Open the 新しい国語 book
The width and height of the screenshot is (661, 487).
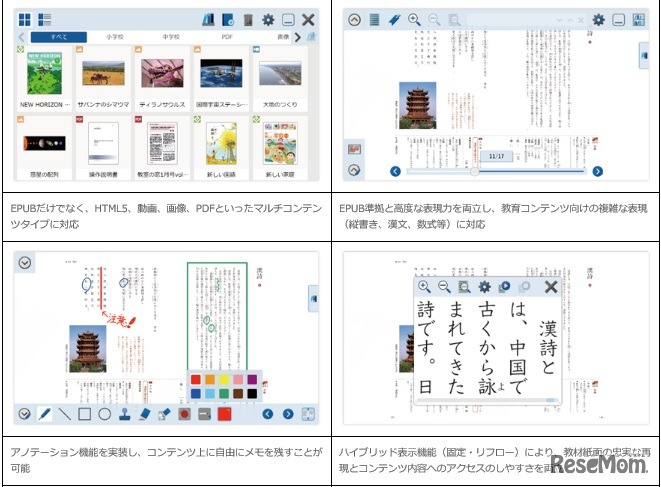click(x=221, y=148)
